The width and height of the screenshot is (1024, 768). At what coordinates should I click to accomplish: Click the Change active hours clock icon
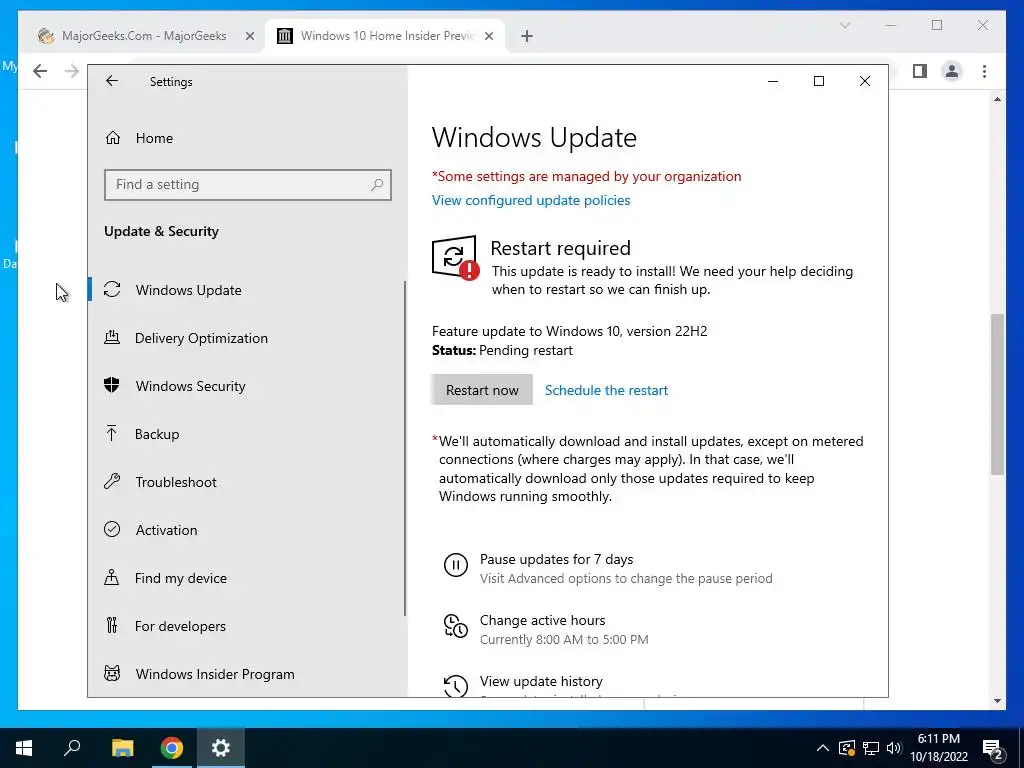pyautogui.click(x=456, y=626)
